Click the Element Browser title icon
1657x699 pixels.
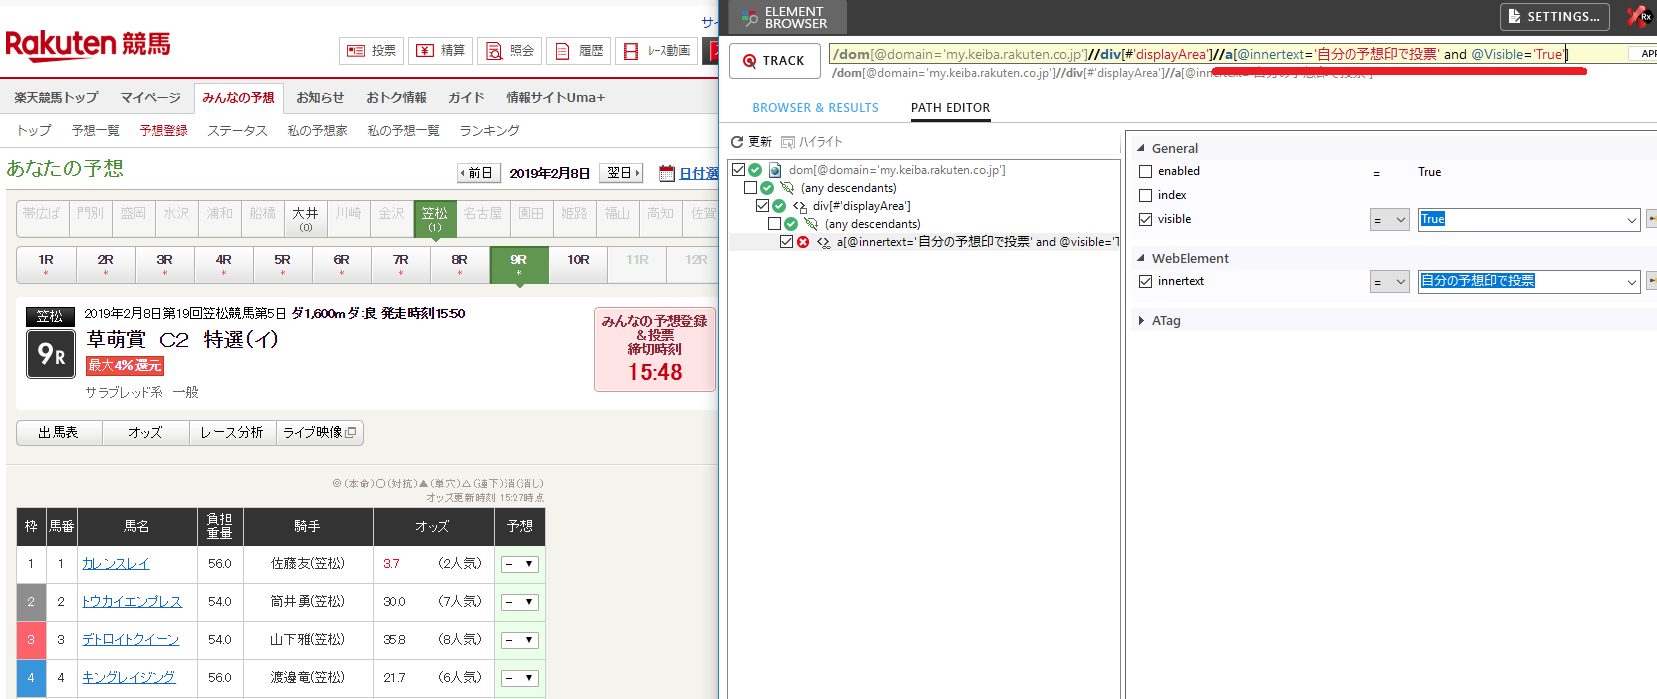coord(749,17)
